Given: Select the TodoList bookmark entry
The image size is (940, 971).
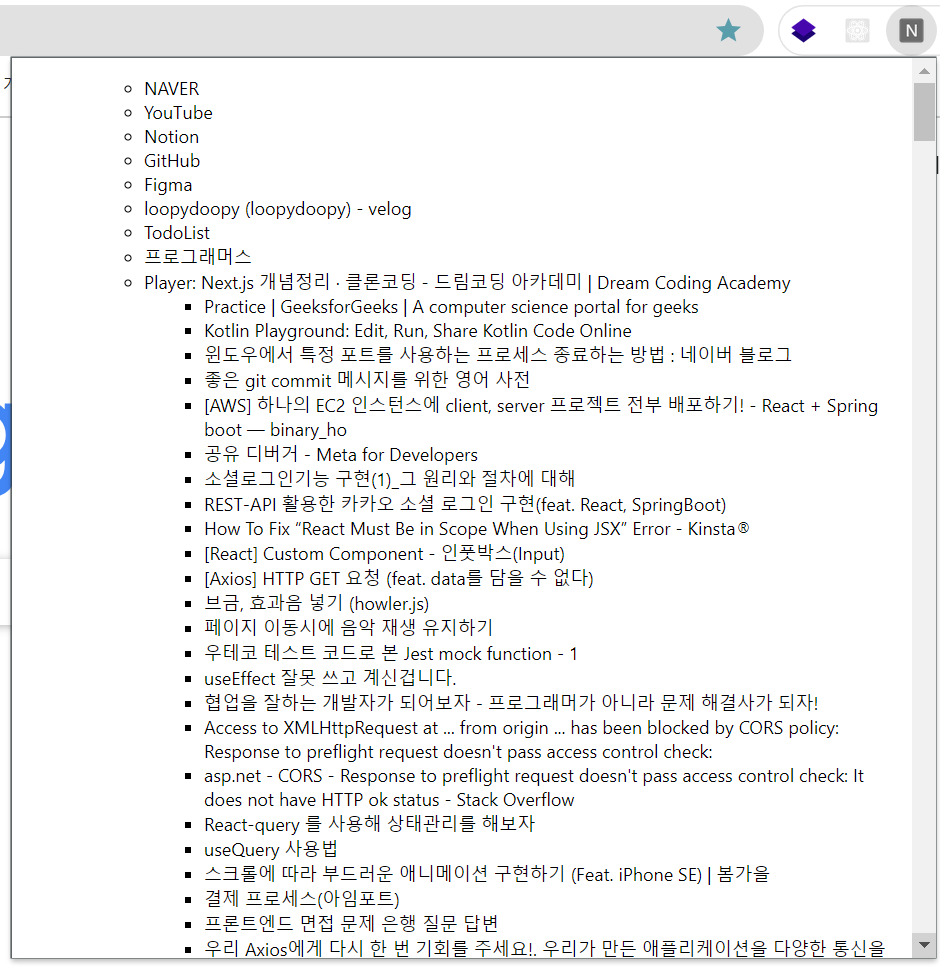Looking at the screenshot, I should click(x=177, y=233).
